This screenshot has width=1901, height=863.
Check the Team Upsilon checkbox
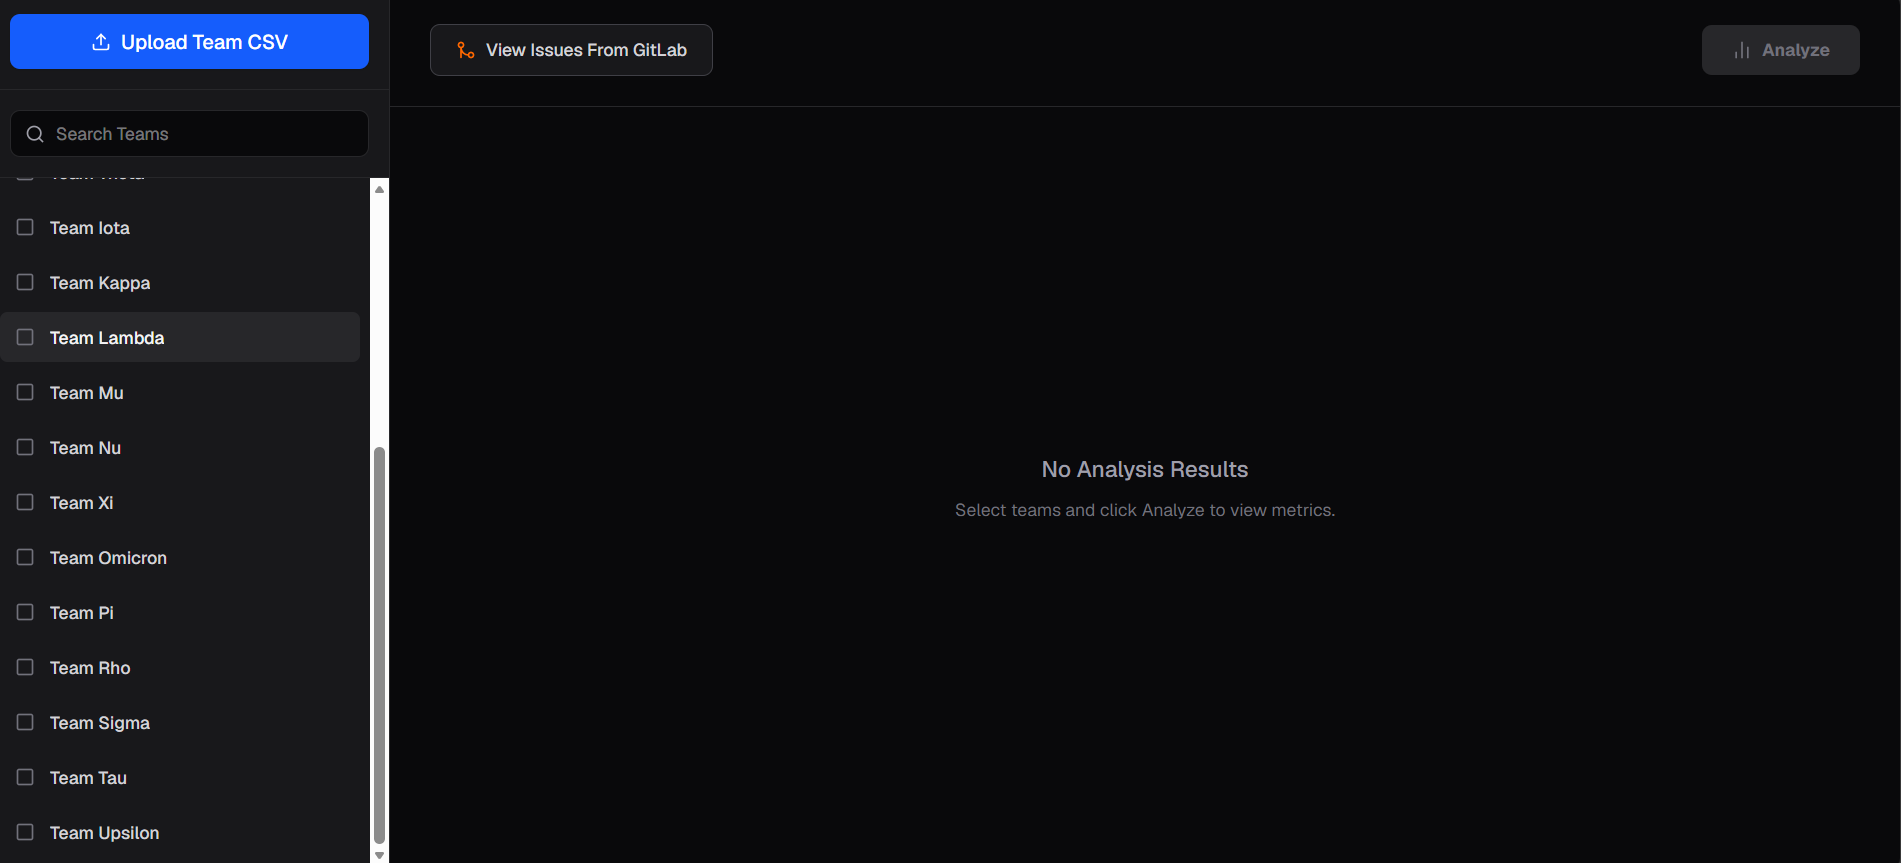25,832
